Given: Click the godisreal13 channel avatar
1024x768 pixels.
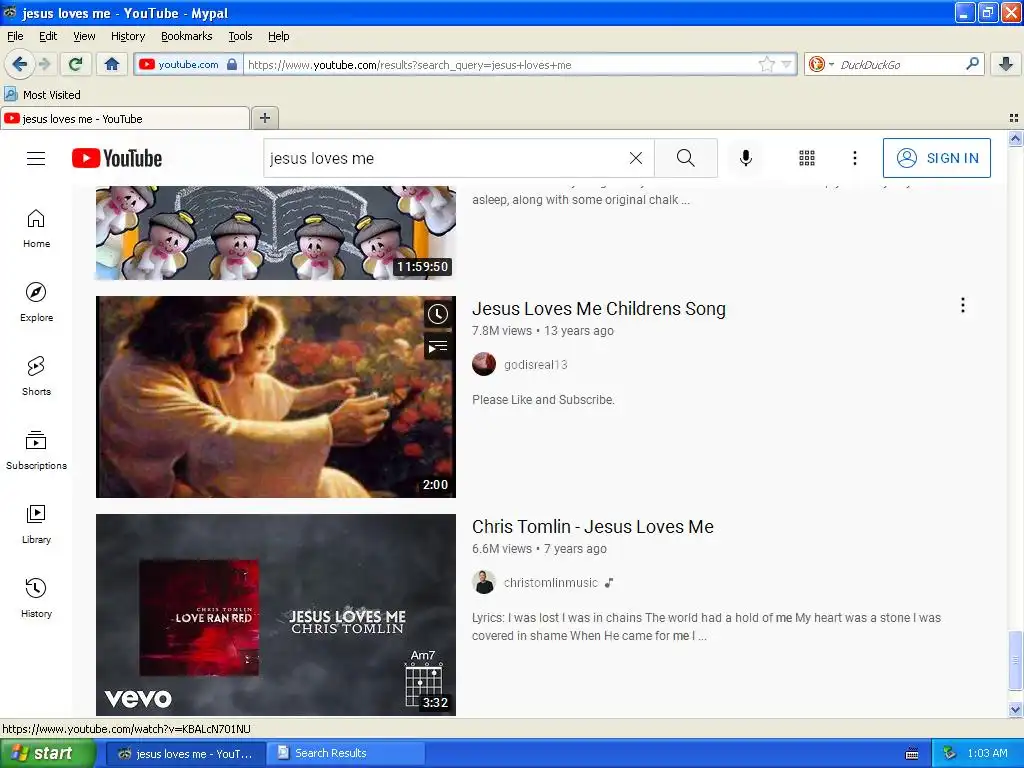Looking at the screenshot, I should coord(484,364).
